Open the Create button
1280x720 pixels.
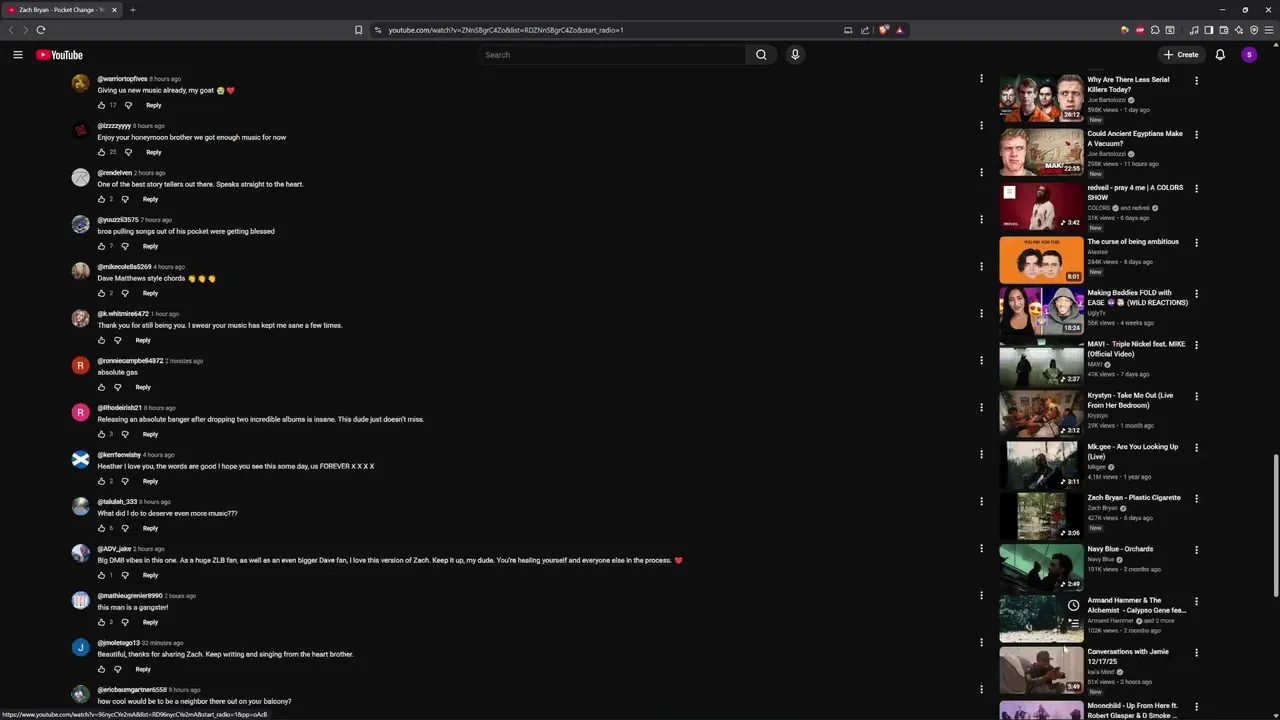coord(1181,55)
